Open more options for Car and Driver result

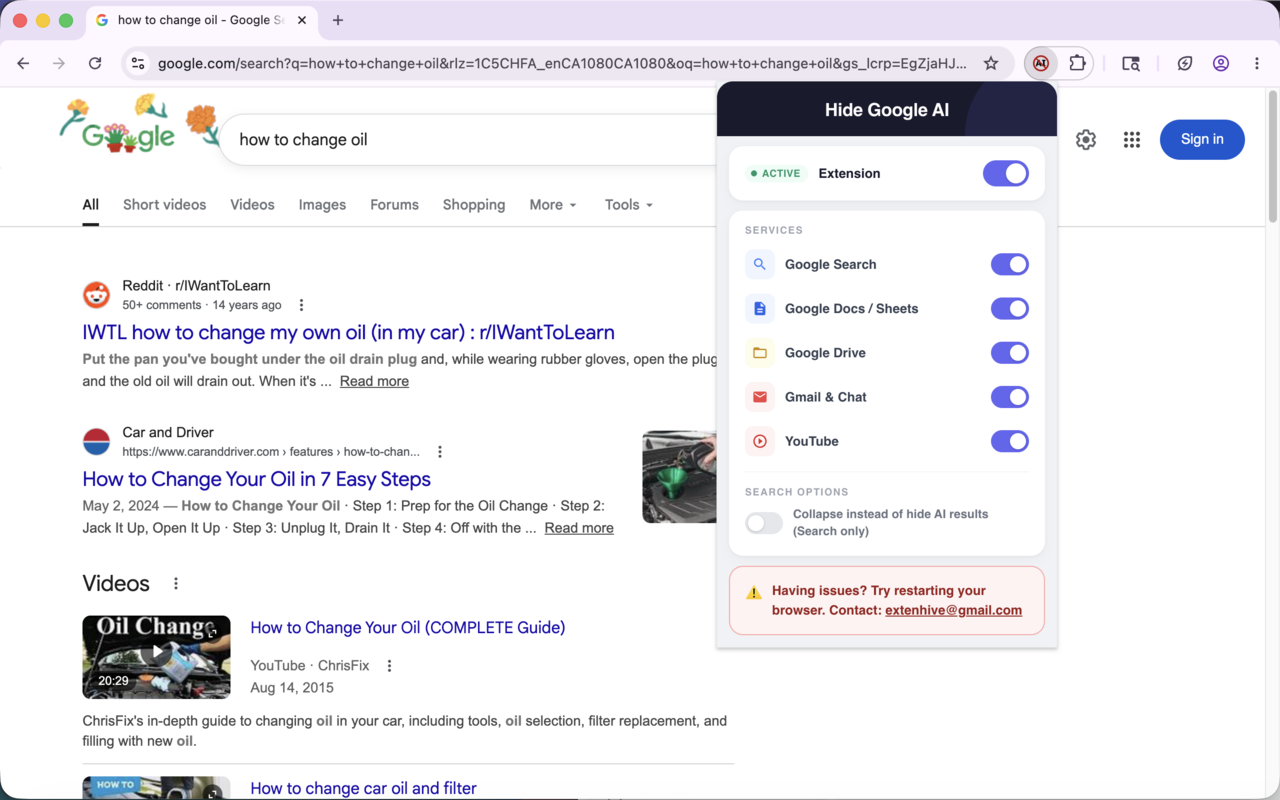point(440,452)
